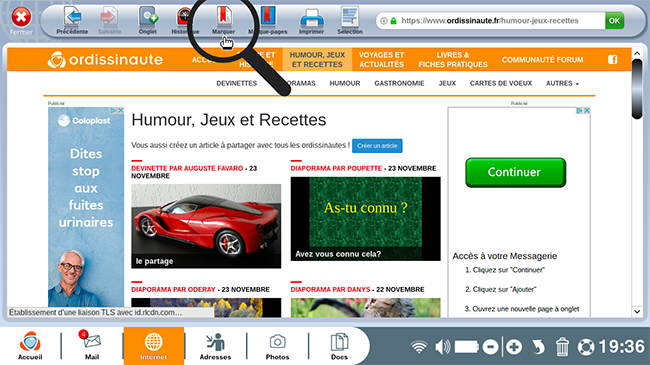Click scrollbar up arrow
The height and width of the screenshot is (365, 650).
[x=637, y=54]
